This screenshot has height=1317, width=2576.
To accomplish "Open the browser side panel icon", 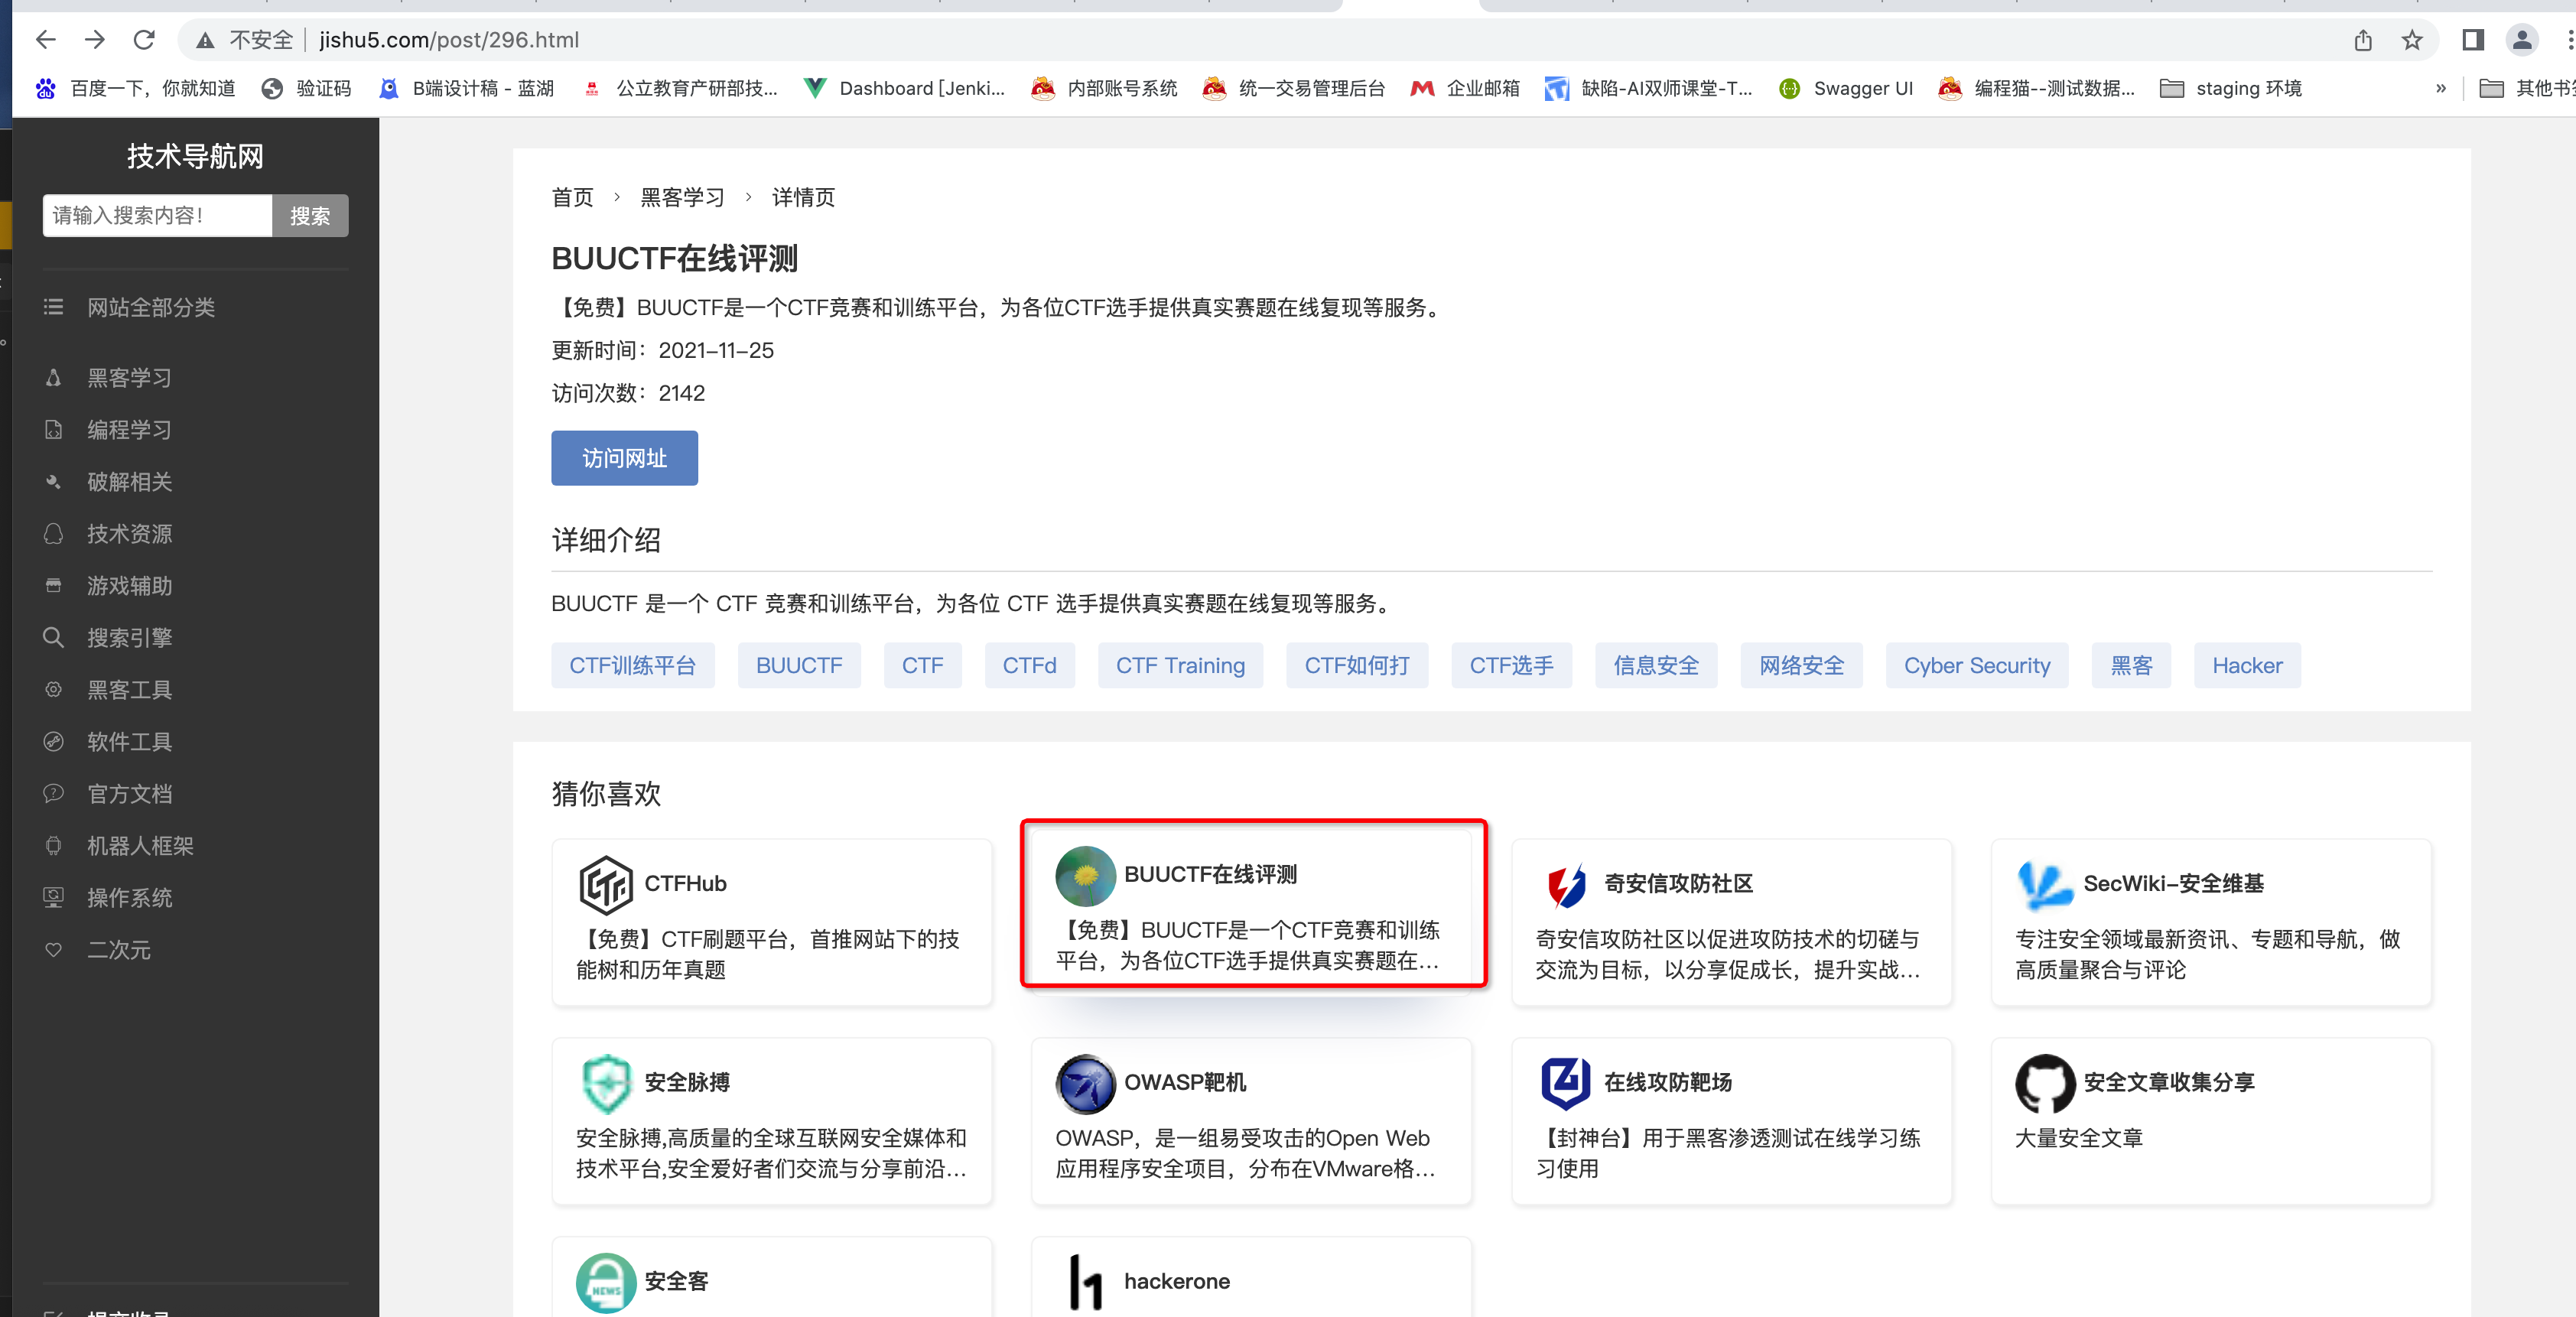I will [x=2473, y=40].
